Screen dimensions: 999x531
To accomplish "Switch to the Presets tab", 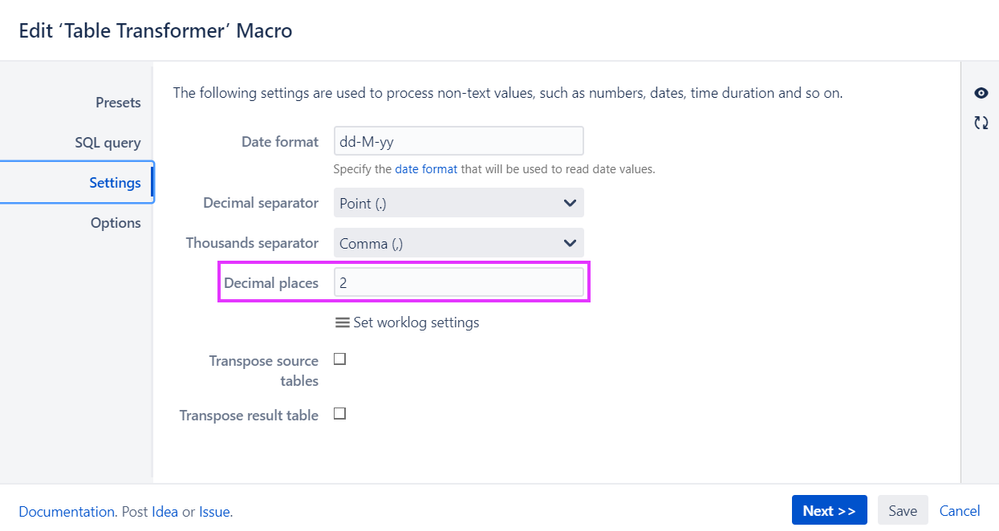I will (x=118, y=102).
